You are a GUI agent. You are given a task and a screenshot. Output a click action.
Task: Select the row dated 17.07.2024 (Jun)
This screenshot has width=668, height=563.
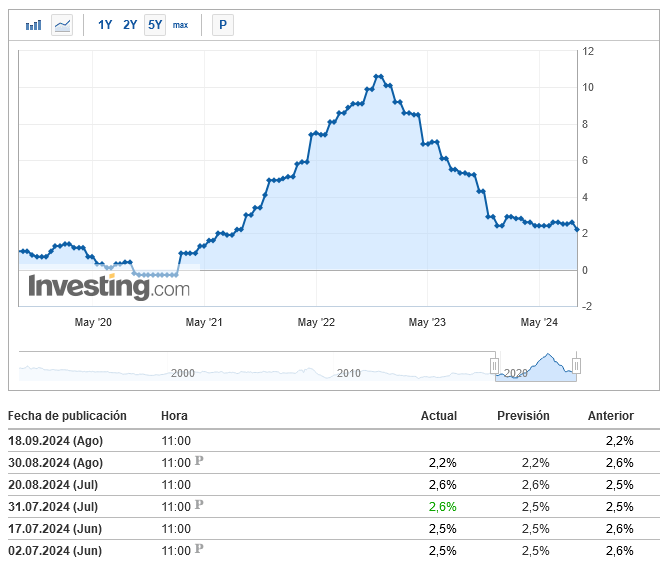pyautogui.click(x=334, y=529)
